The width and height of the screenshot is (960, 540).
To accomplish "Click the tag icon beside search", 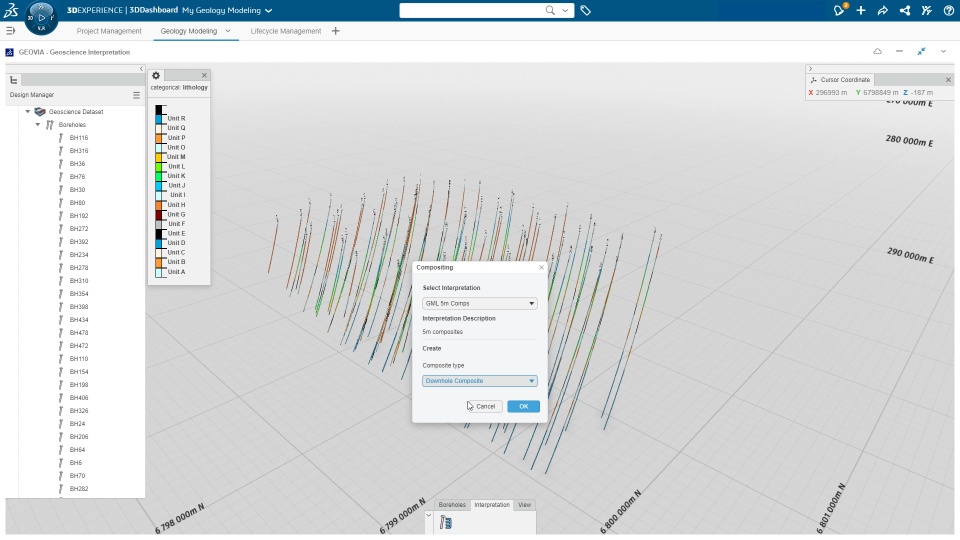I will click(x=585, y=10).
